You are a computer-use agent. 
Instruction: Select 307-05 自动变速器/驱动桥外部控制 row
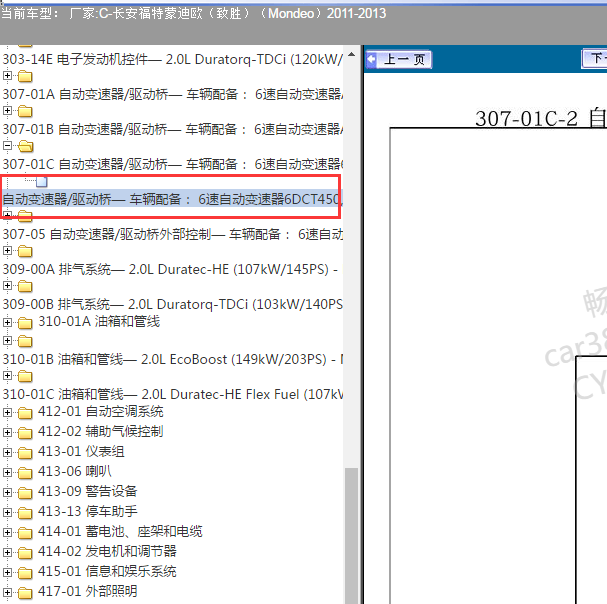172,234
